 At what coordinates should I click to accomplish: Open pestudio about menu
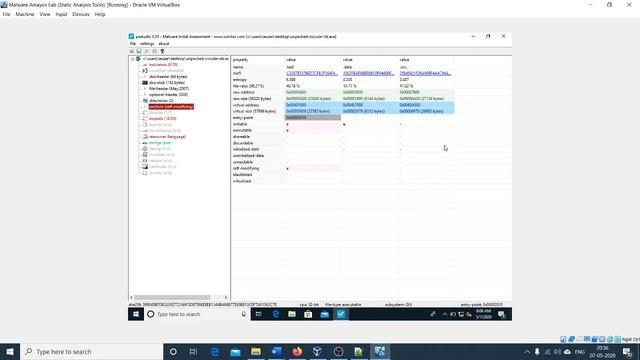tap(164, 44)
